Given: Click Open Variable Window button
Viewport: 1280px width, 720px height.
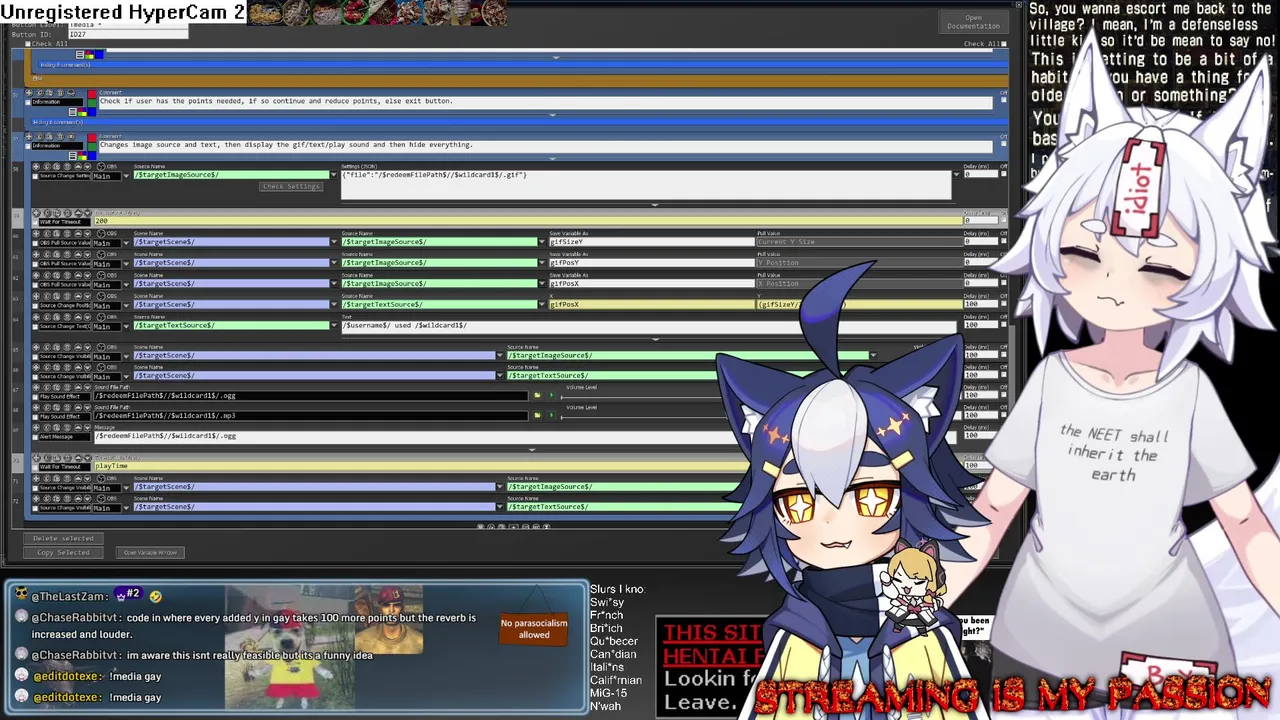Looking at the screenshot, I should tap(150, 553).
